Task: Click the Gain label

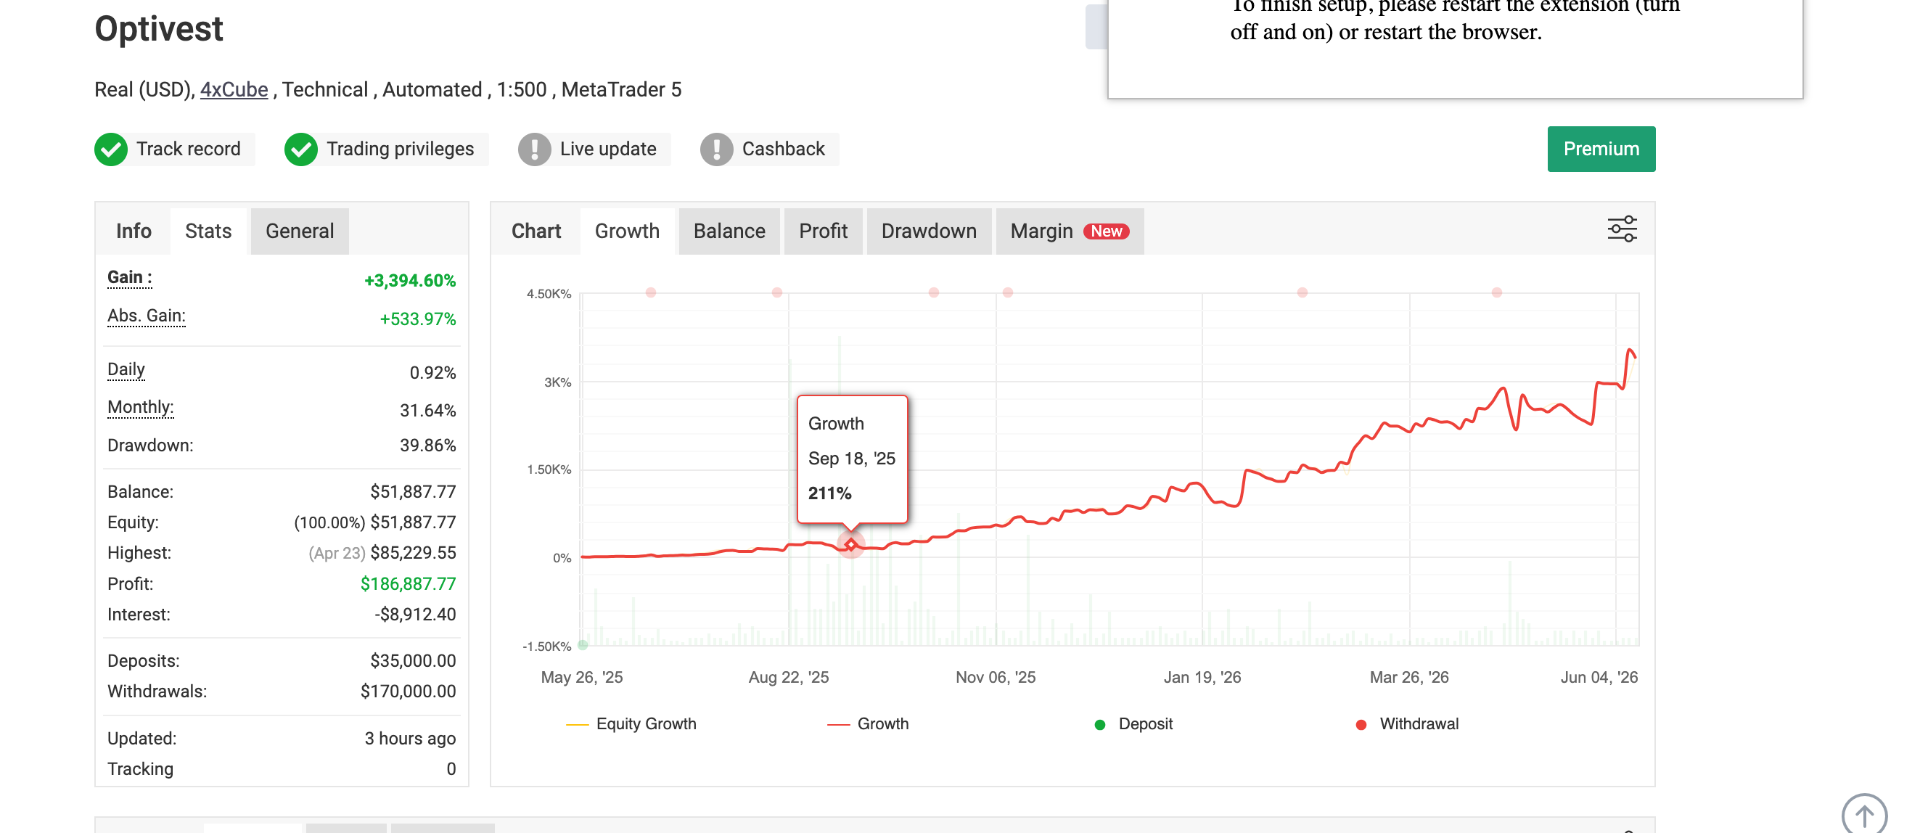Action: click(x=129, y=278)
